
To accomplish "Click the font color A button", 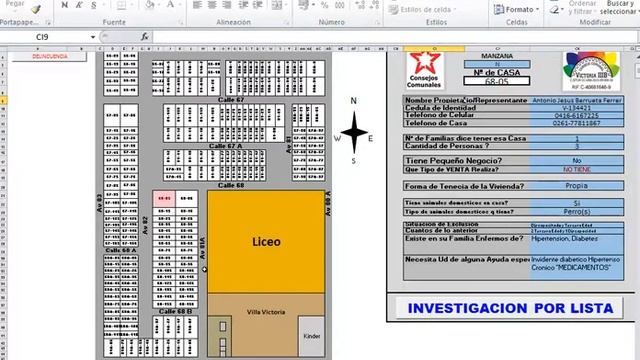I will coord(170,5).
